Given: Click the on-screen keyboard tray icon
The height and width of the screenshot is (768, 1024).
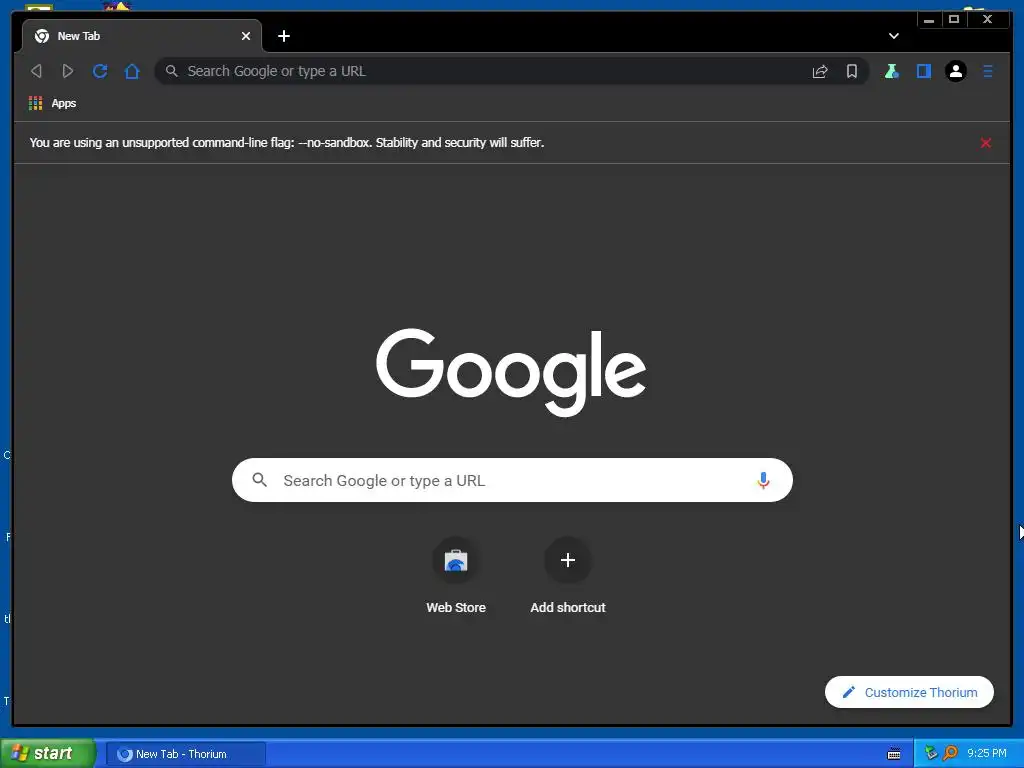Looking at the screenshot, I should click(x=894, y=754).
